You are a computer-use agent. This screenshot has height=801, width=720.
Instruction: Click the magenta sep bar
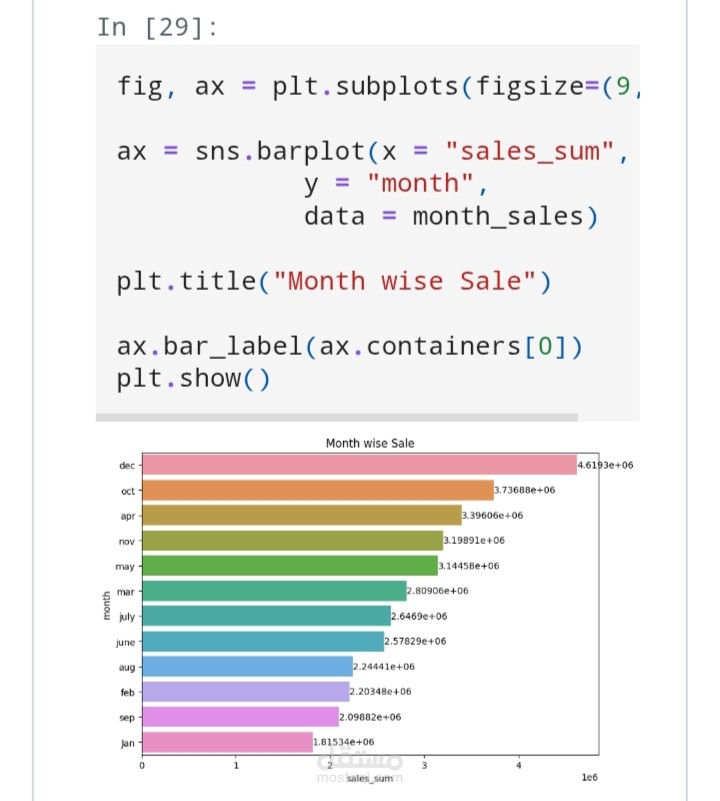241,716
